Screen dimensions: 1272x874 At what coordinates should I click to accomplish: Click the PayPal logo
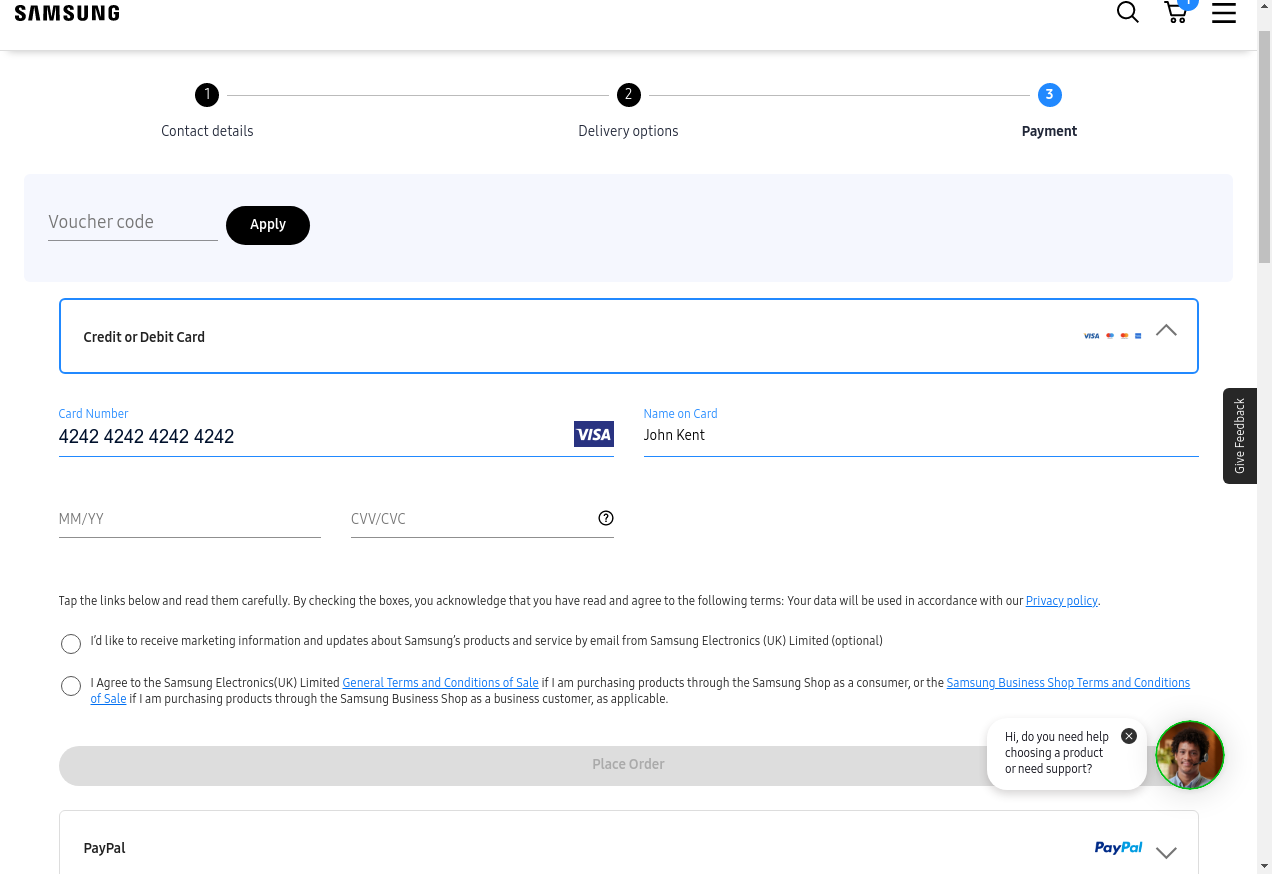[1118, 848]
